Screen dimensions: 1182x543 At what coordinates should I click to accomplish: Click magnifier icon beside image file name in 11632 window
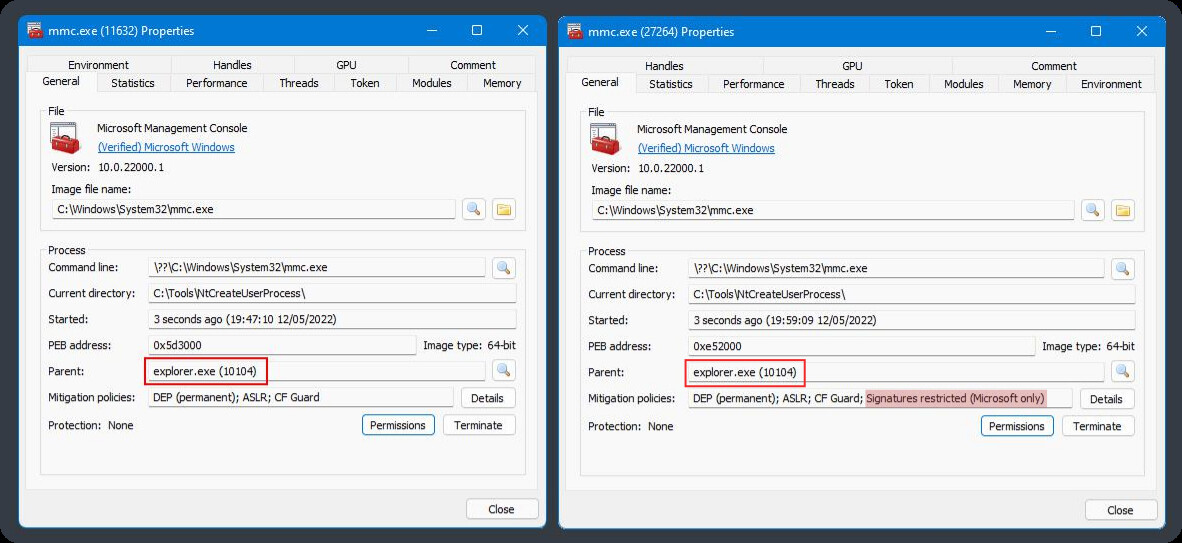pos(473,209)
